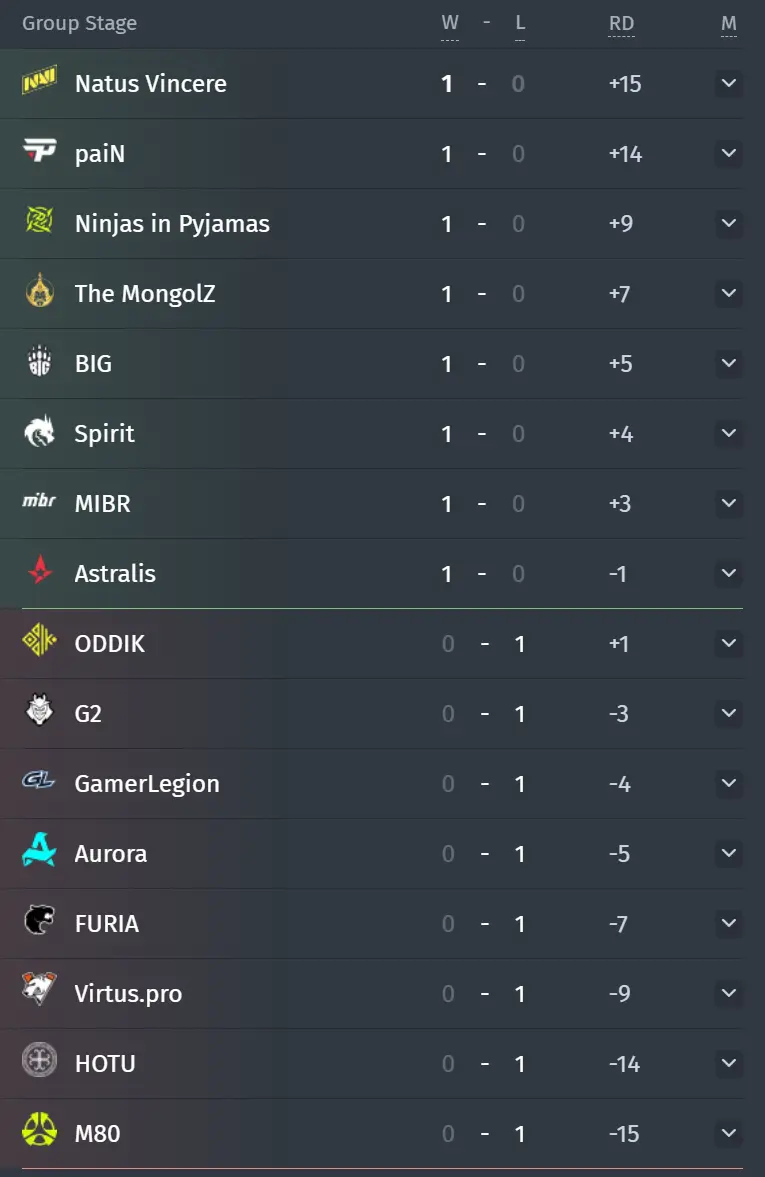Click the Natus Vincere team logo

pyautogui.click(x=40, y=80)
